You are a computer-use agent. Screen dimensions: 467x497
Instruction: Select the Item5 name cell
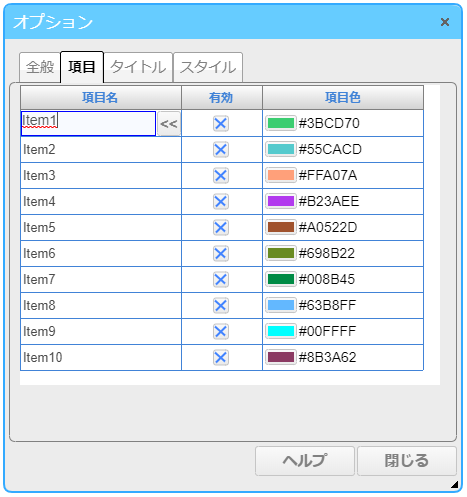101,228
